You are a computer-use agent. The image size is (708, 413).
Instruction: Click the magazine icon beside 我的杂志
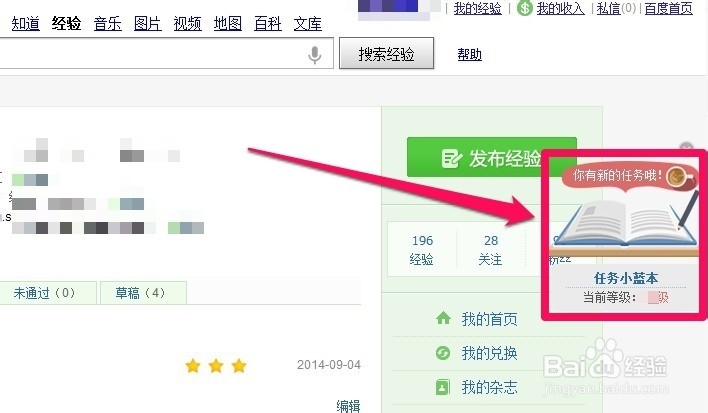(x=442, y=387)
